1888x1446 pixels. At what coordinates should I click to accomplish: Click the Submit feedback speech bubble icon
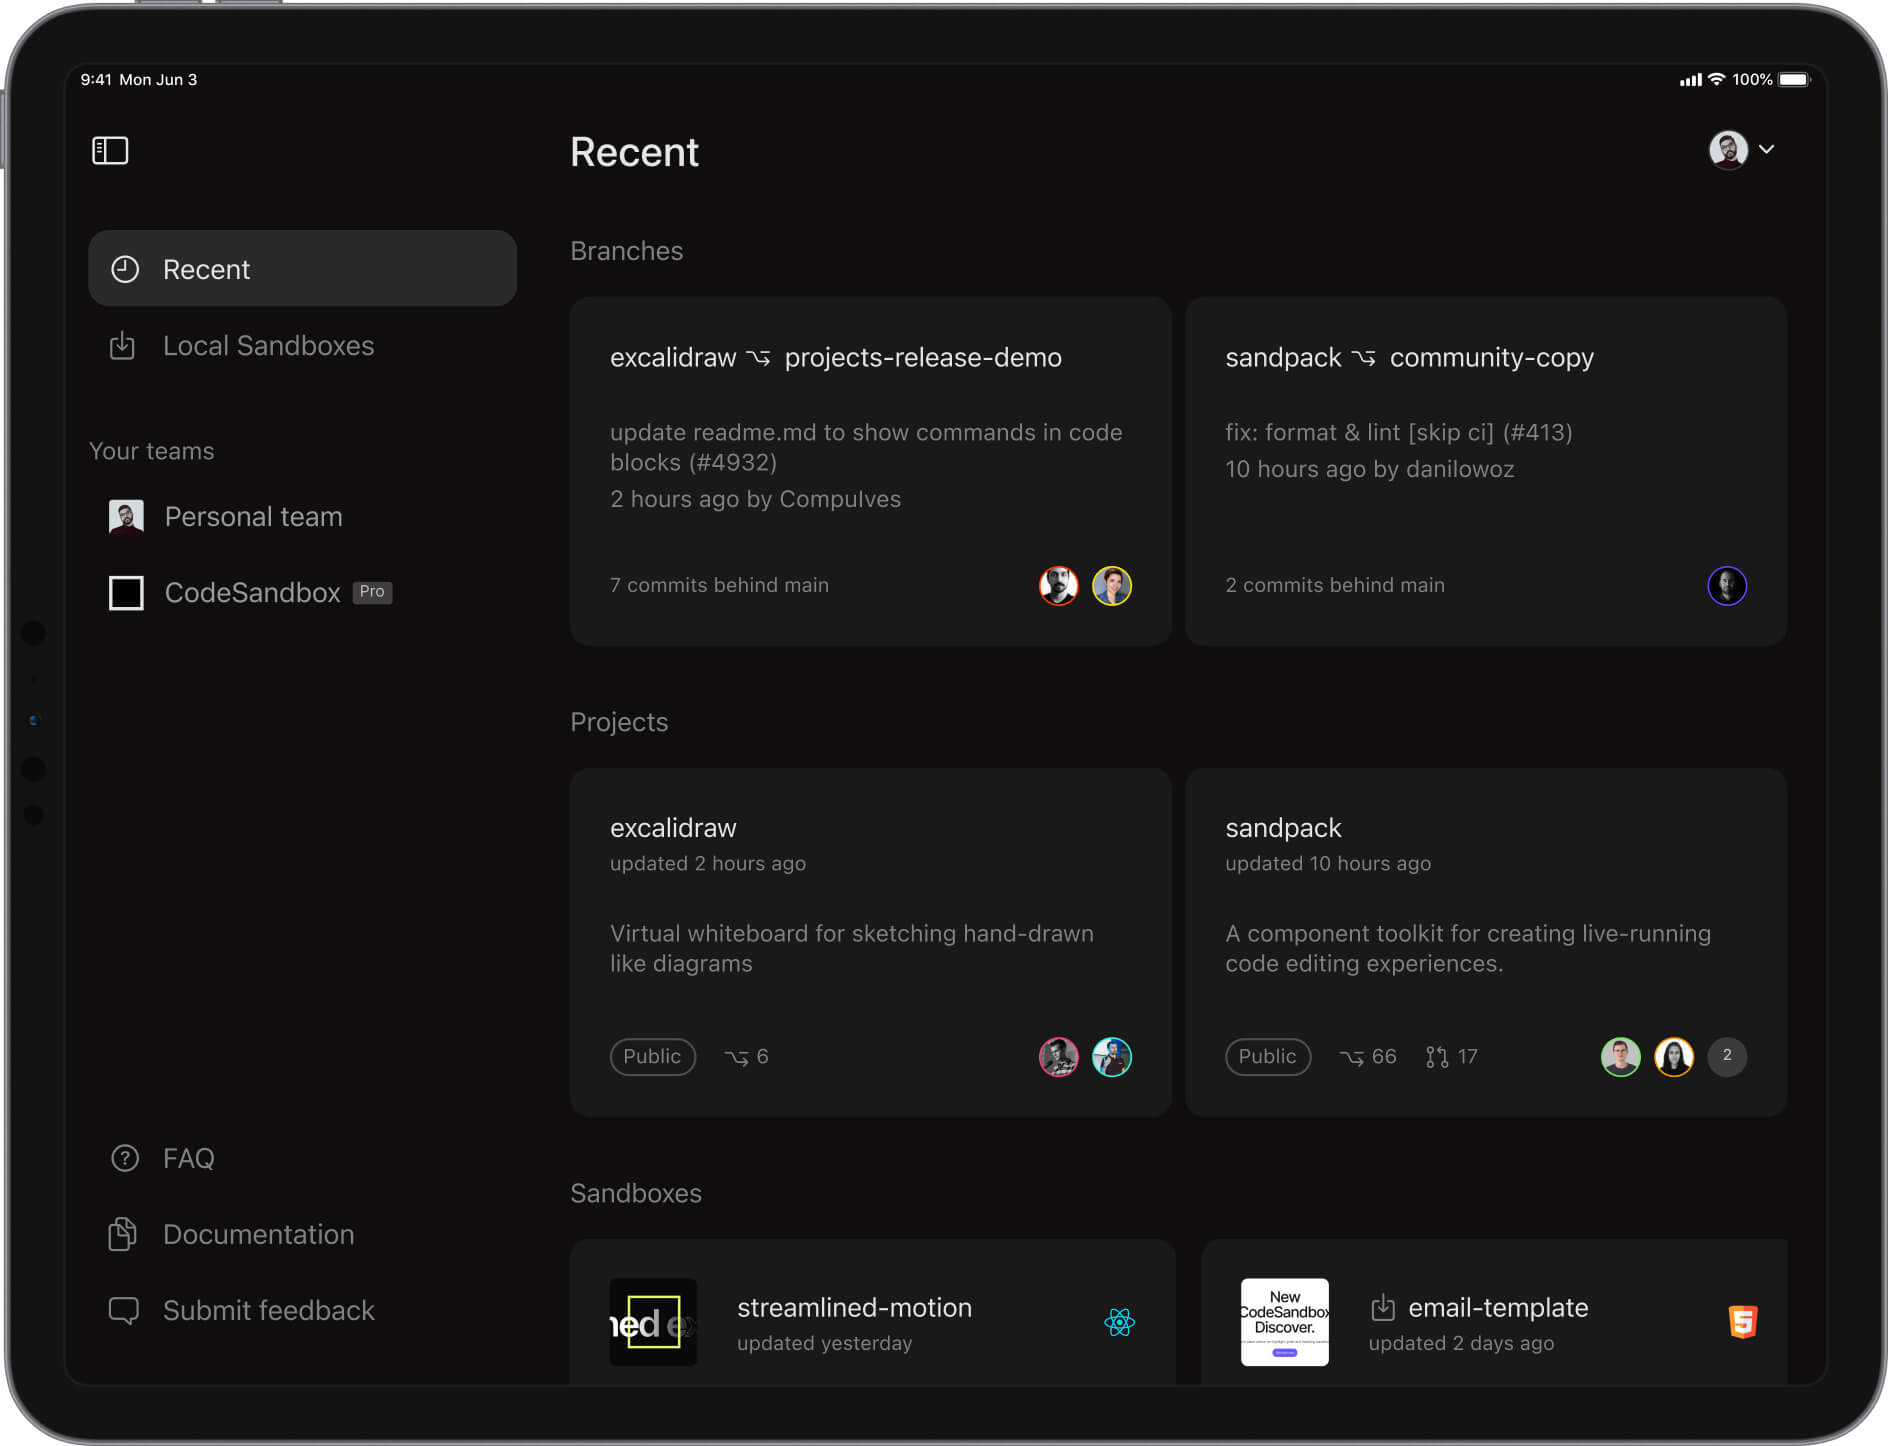[123, 1310]
